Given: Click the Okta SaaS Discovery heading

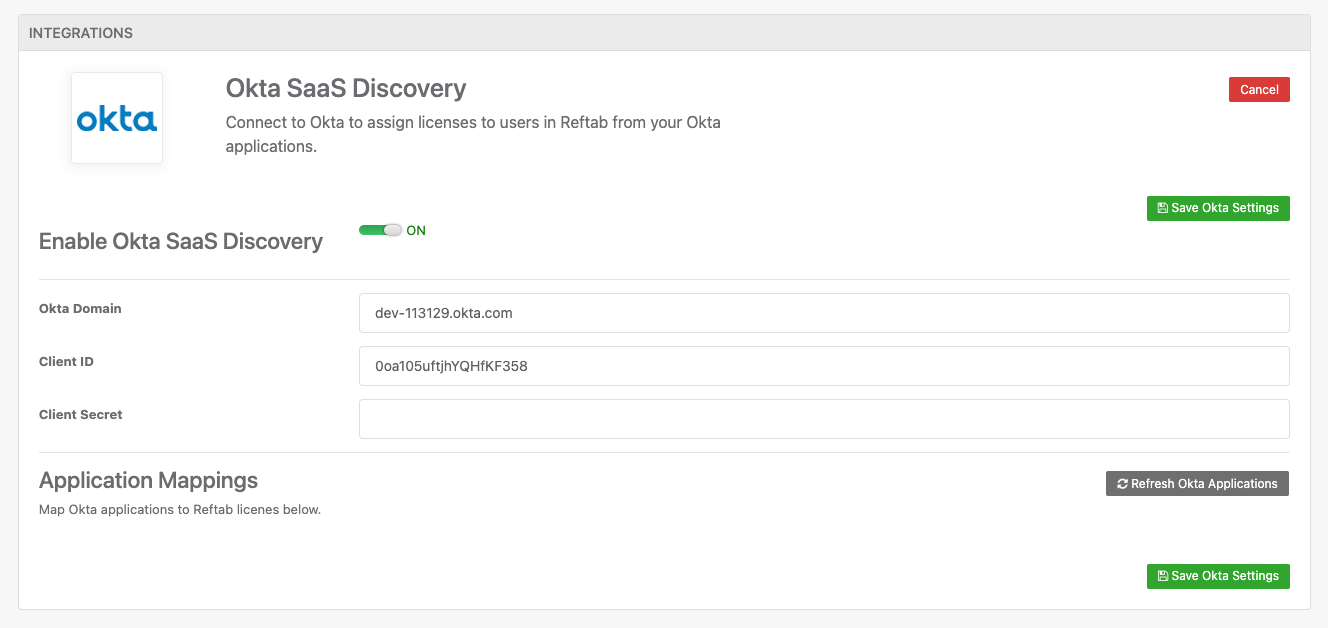Looking at the screenshot, I should pos(346,88).
